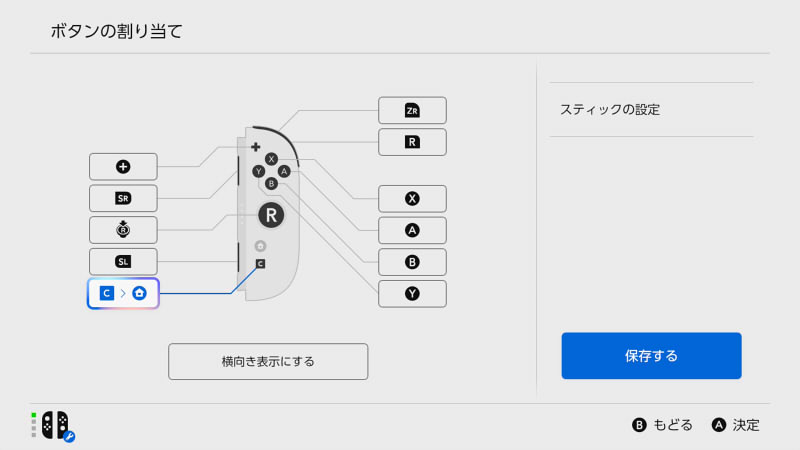Select the right stick press mapping box
Image resolution: width=800 pixels, height=450 pixels.
coord(123,230)
